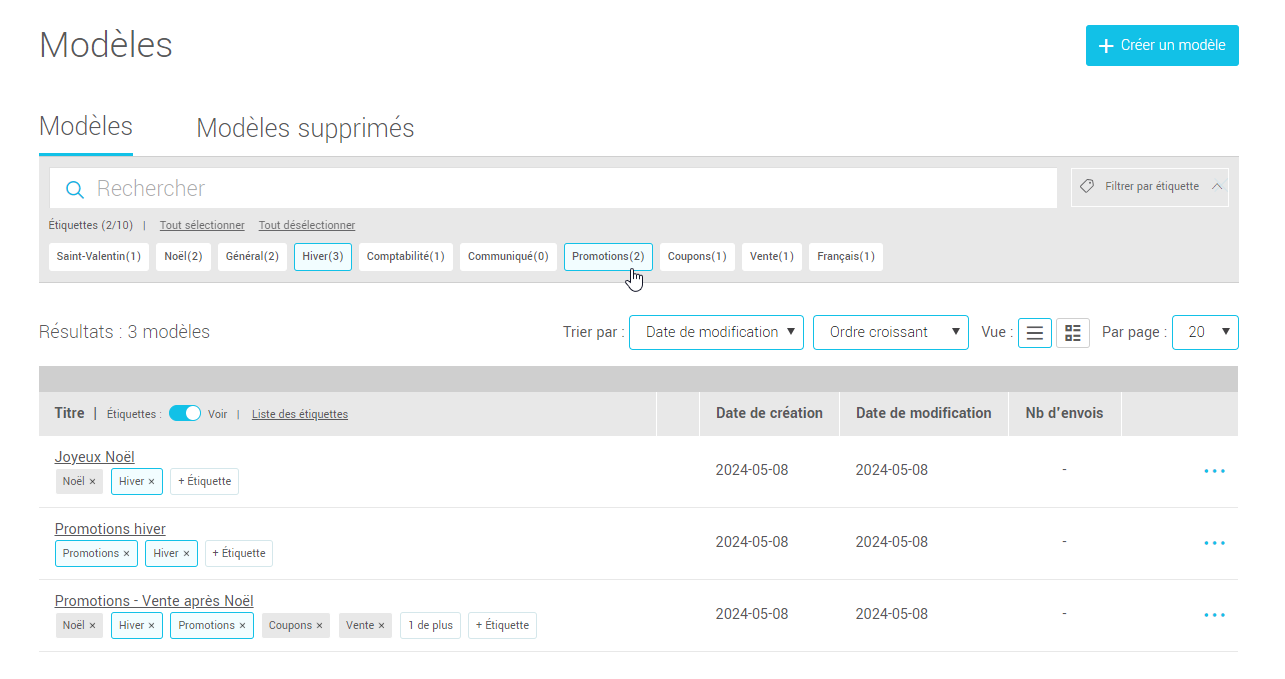Click the Créer un modèle button
Image resolution: width=1285 pixels, height=679 pixels.
pyautogui.click(x=1162, y=46)
